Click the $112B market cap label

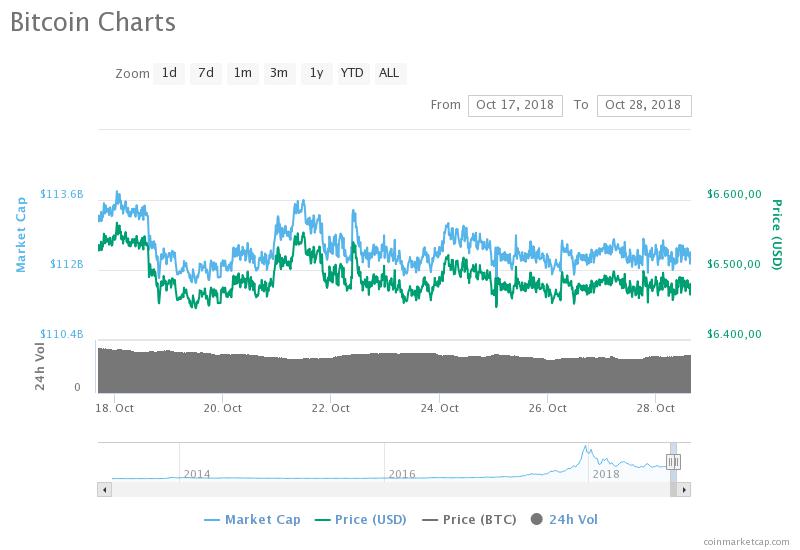click(x=66, y=264)
